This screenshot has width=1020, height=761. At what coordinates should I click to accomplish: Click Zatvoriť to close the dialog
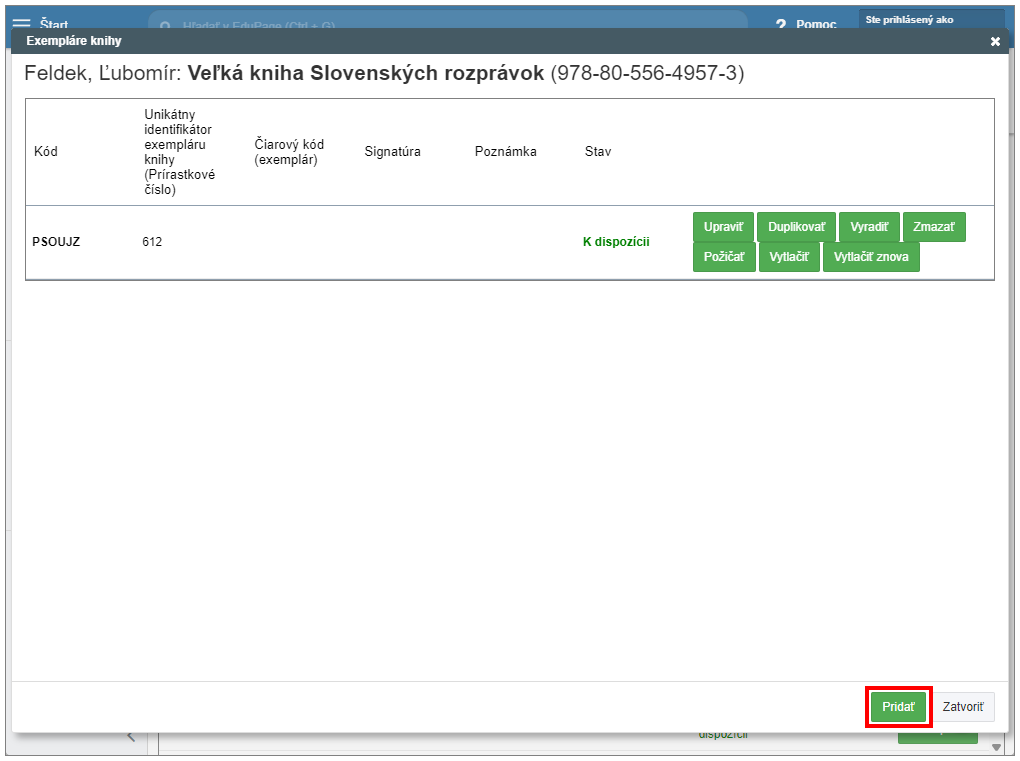point(962,706)
